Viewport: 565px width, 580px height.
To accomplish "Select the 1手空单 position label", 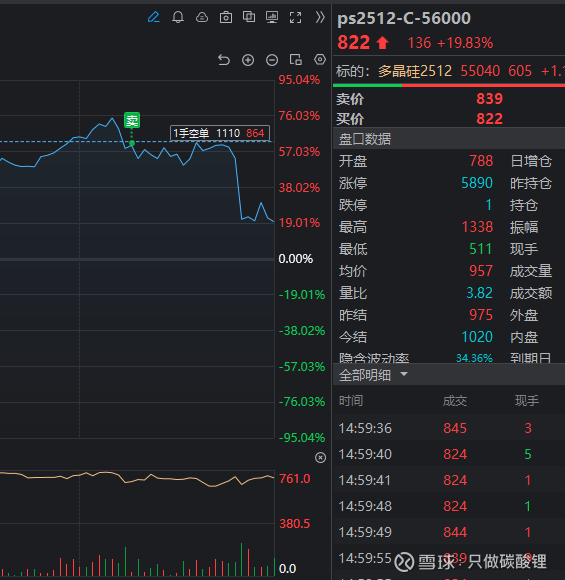I will (x=220, y=133).
